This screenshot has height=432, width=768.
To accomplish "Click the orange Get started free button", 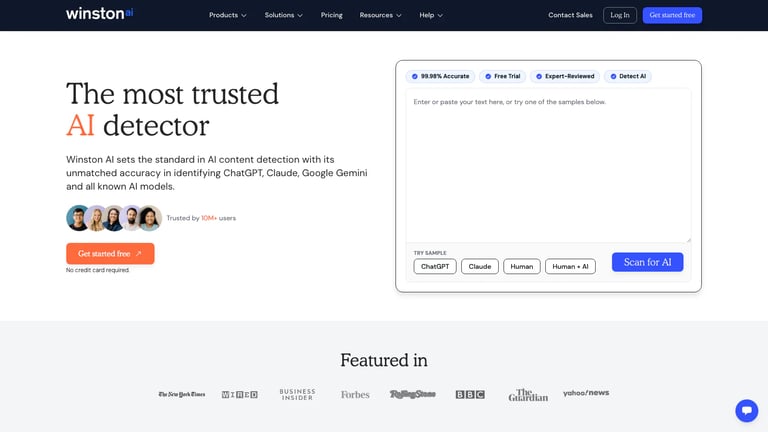I will click(x=110, y=254).
